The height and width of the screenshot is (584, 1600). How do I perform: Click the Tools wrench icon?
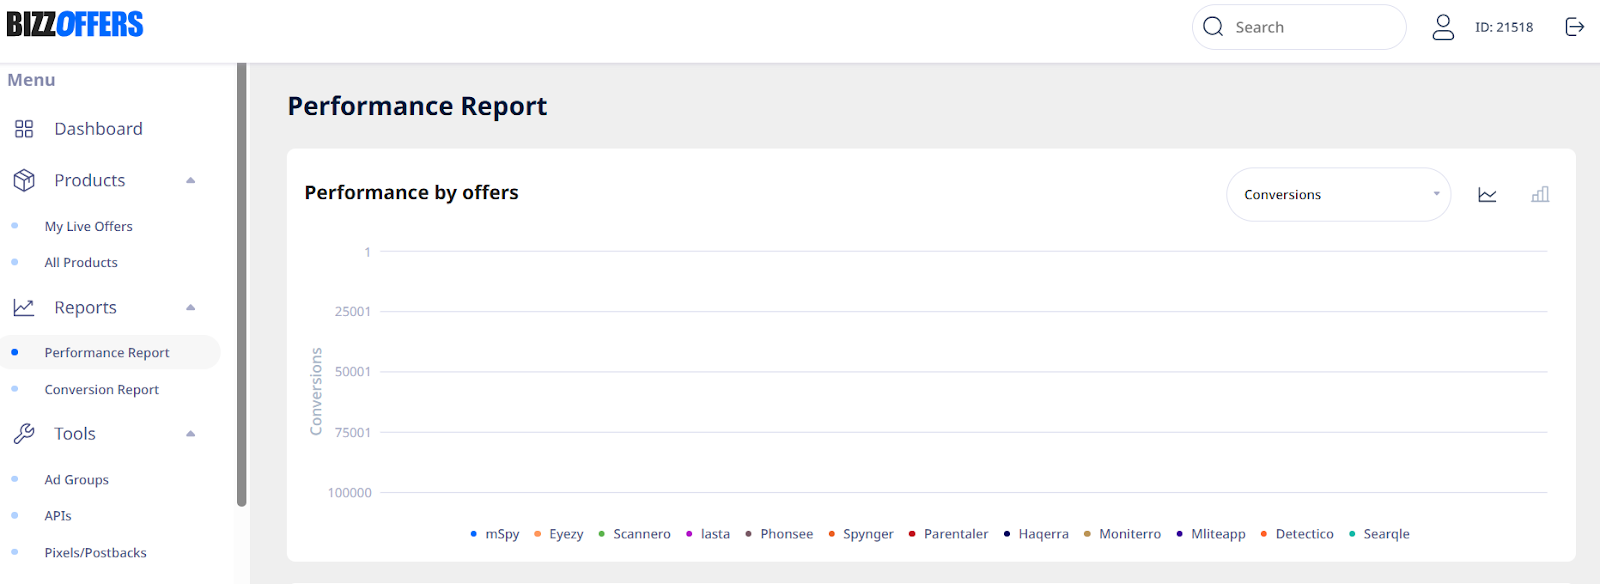pyautogui.click(x=24, y=433)
